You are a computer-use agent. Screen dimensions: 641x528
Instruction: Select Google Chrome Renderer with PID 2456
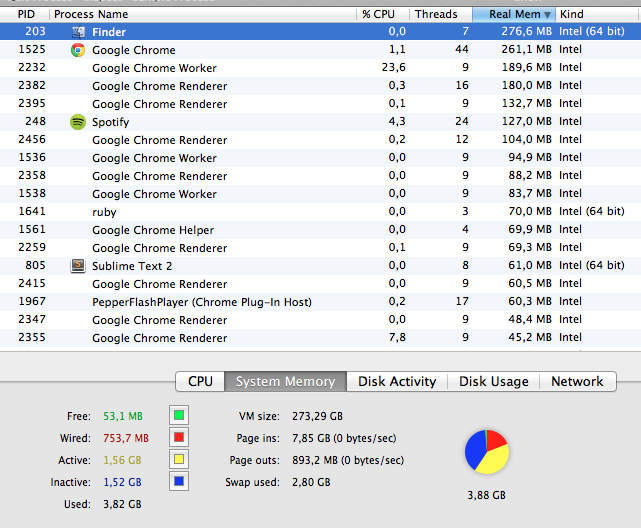320,140
